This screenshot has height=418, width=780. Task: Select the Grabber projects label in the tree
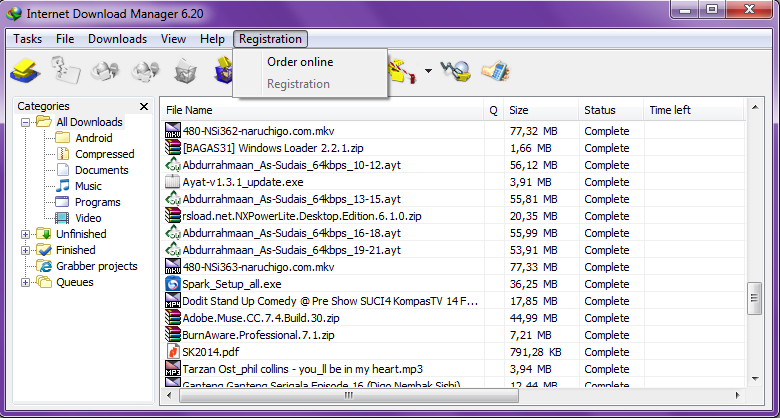pos(97,266)
